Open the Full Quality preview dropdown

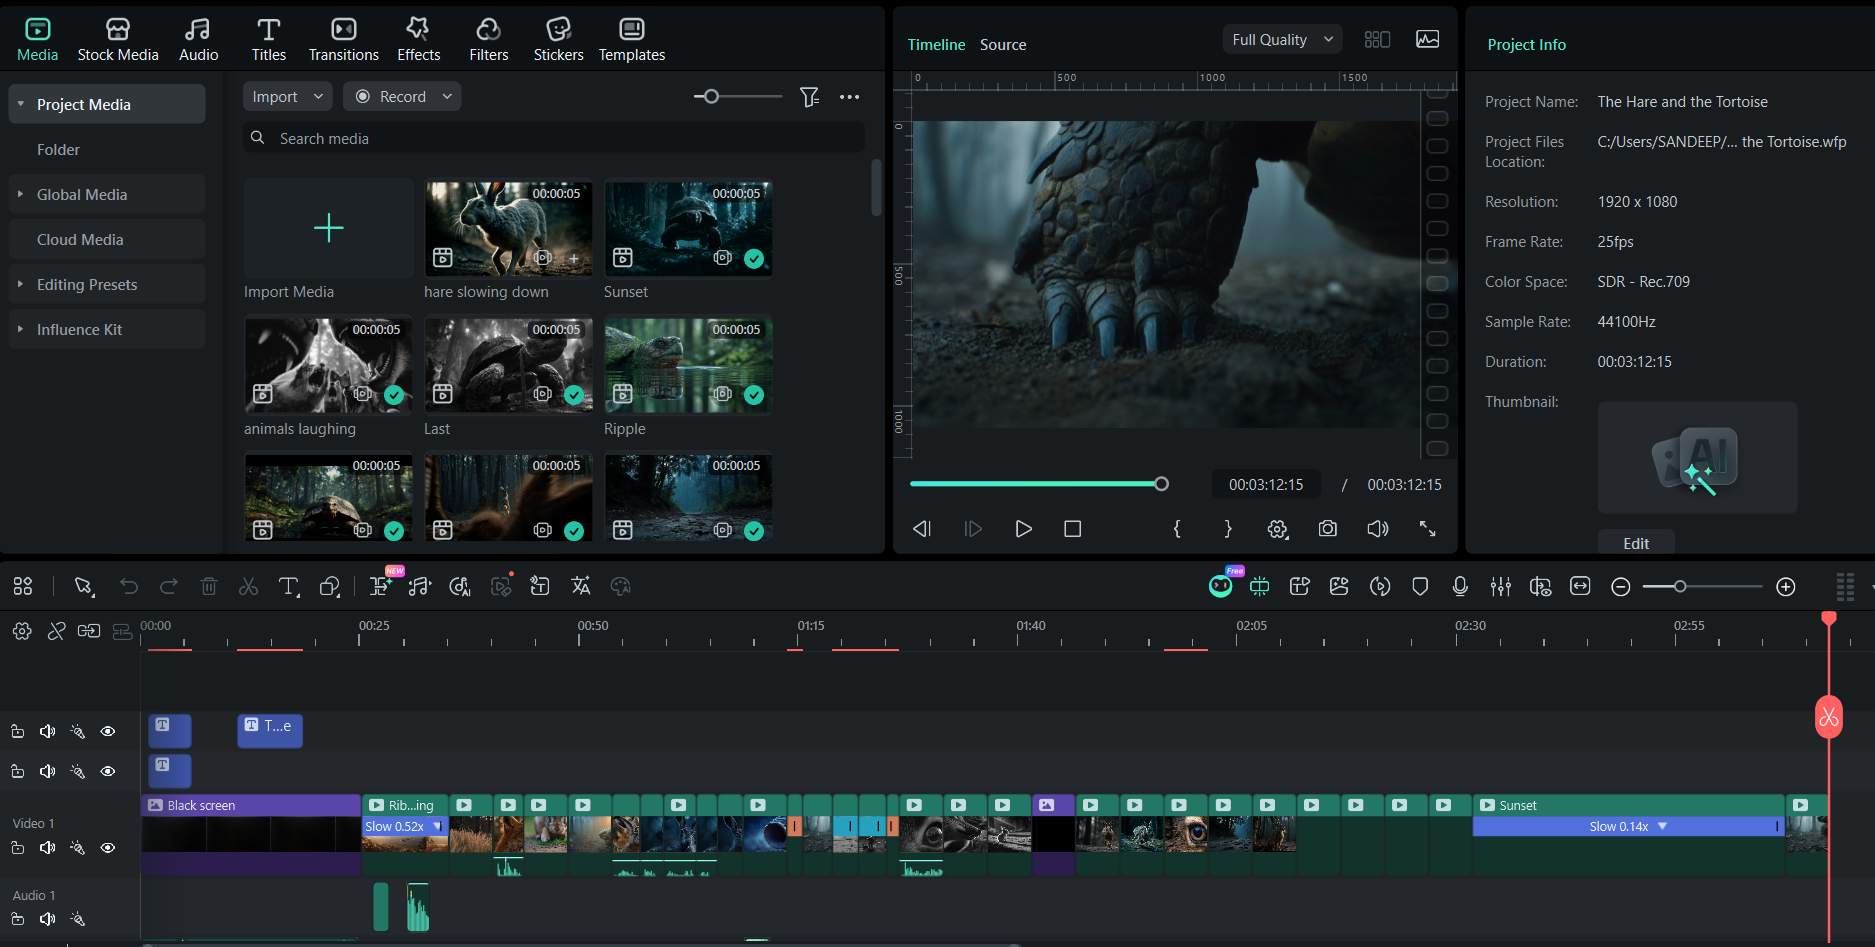click(x=1283, y=40)
